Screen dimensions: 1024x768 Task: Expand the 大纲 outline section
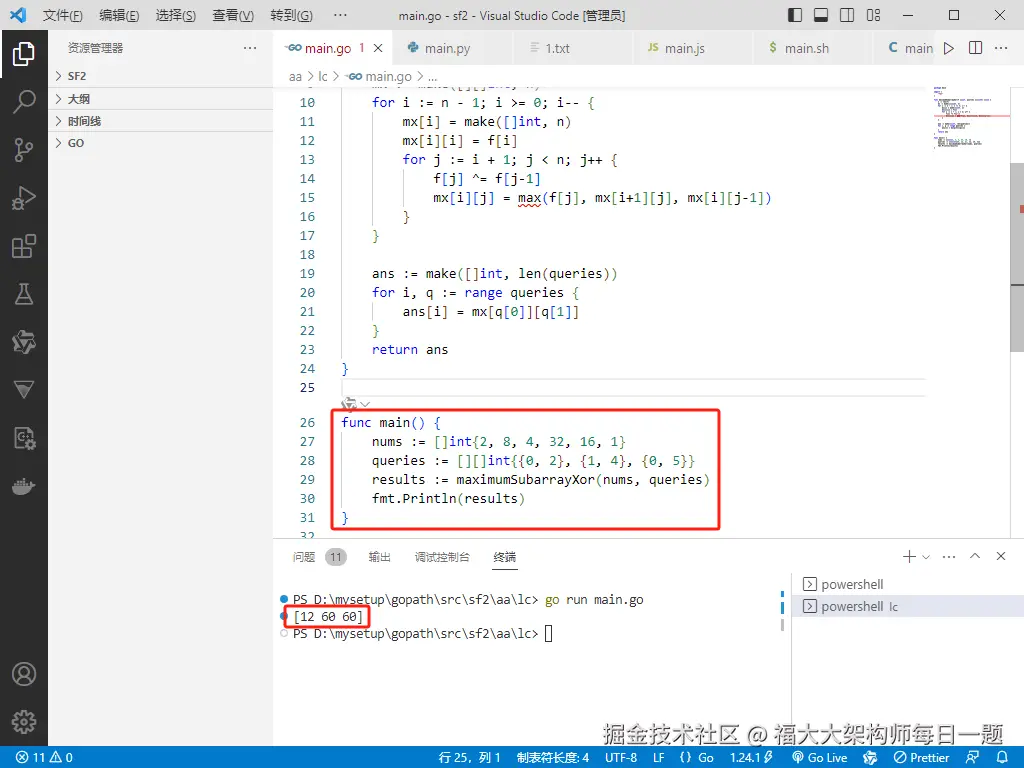(161, 99)
